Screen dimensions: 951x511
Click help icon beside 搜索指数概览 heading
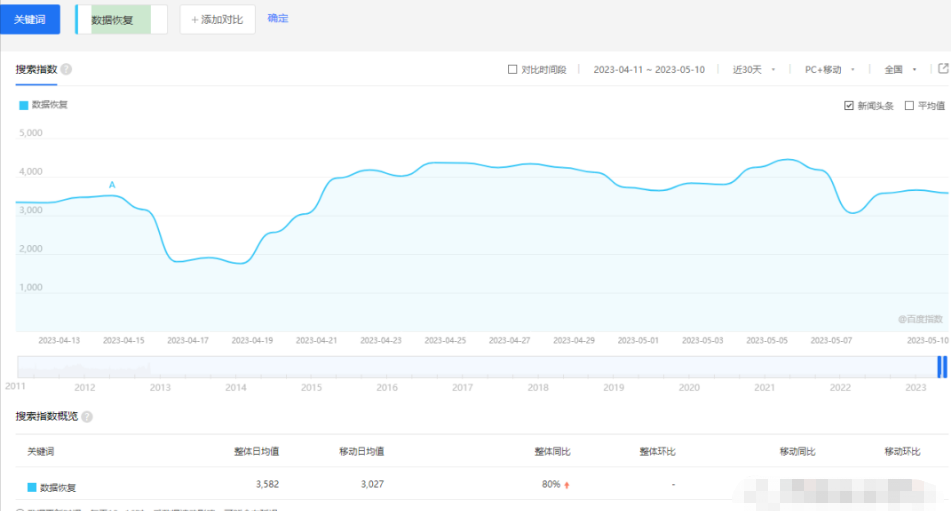[87, 416]
